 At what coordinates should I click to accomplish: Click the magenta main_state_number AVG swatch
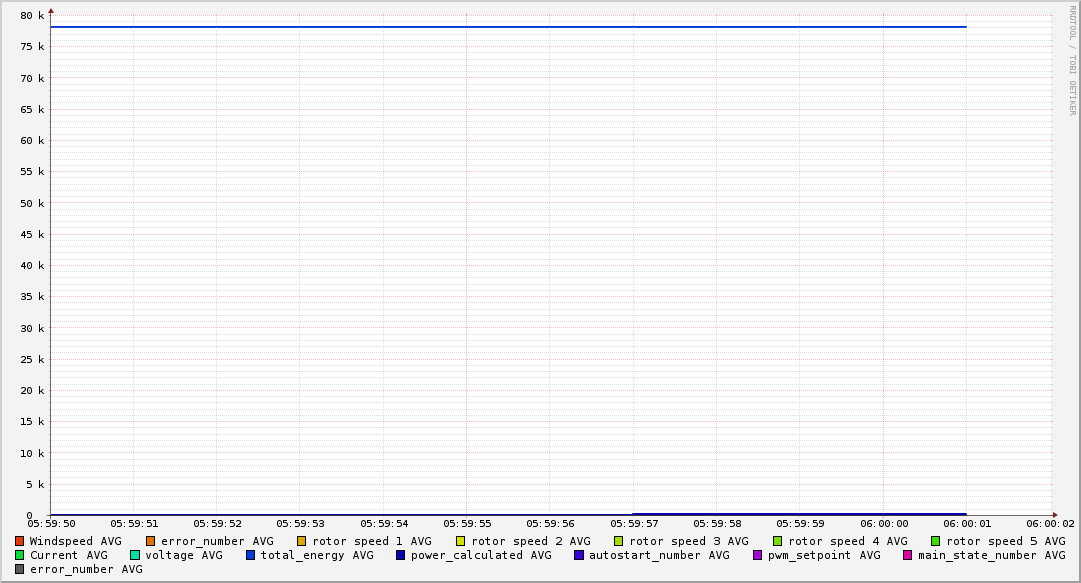click(x=908, y=555)
